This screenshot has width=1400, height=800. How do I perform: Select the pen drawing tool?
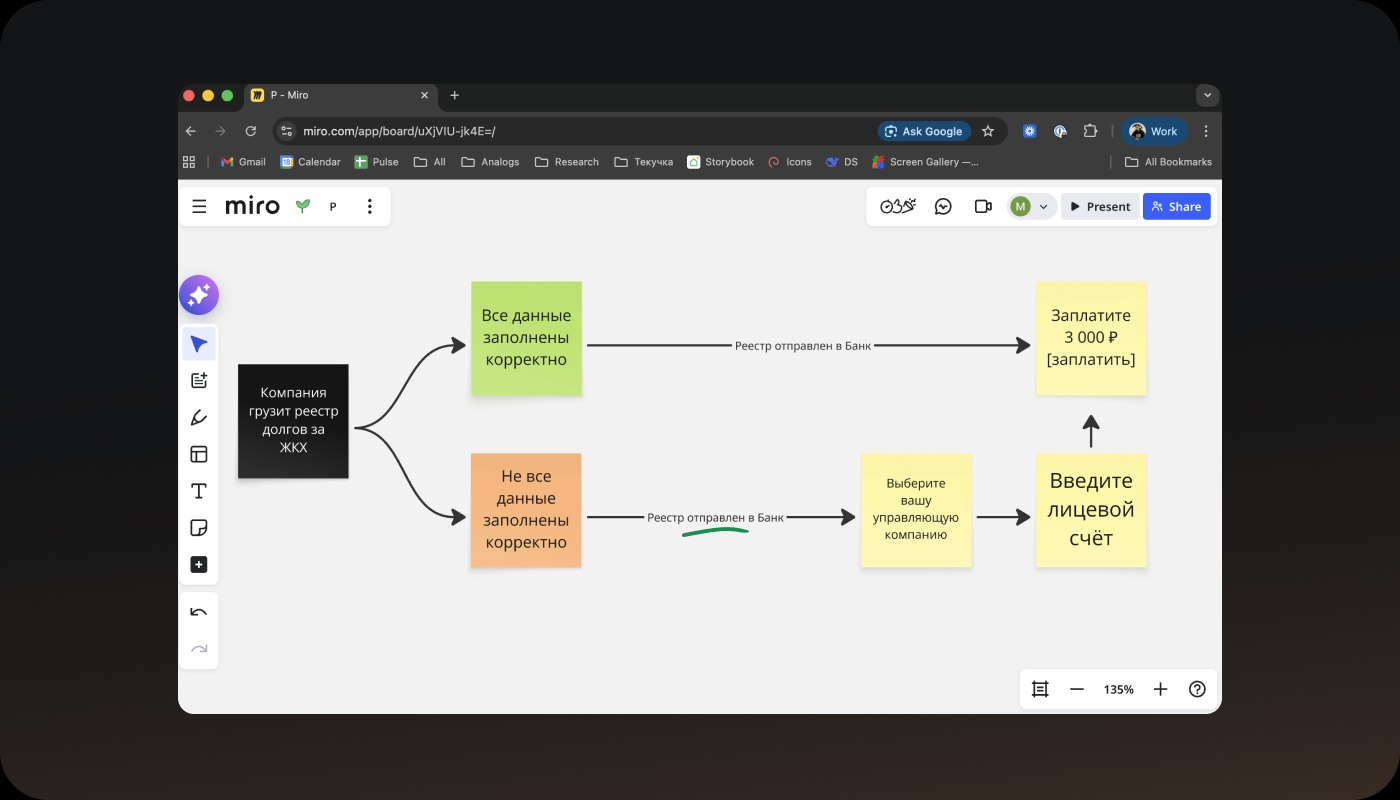[199, 418]
